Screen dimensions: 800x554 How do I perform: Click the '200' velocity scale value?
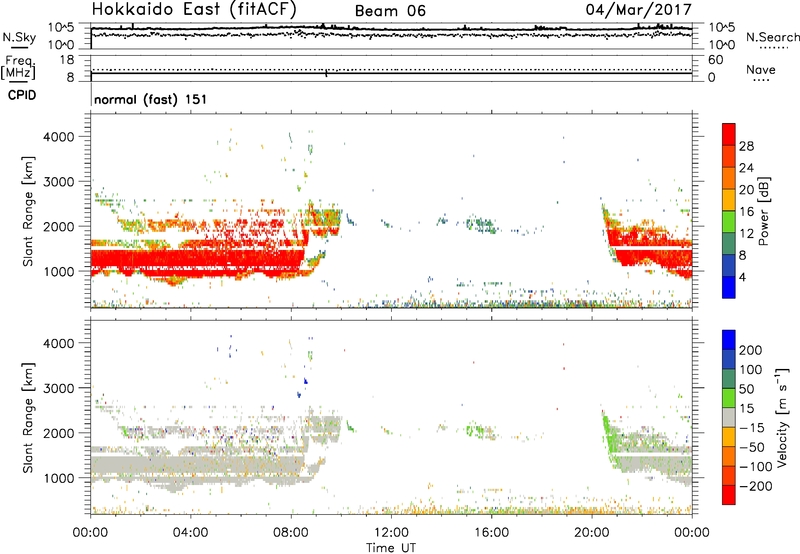751,350
